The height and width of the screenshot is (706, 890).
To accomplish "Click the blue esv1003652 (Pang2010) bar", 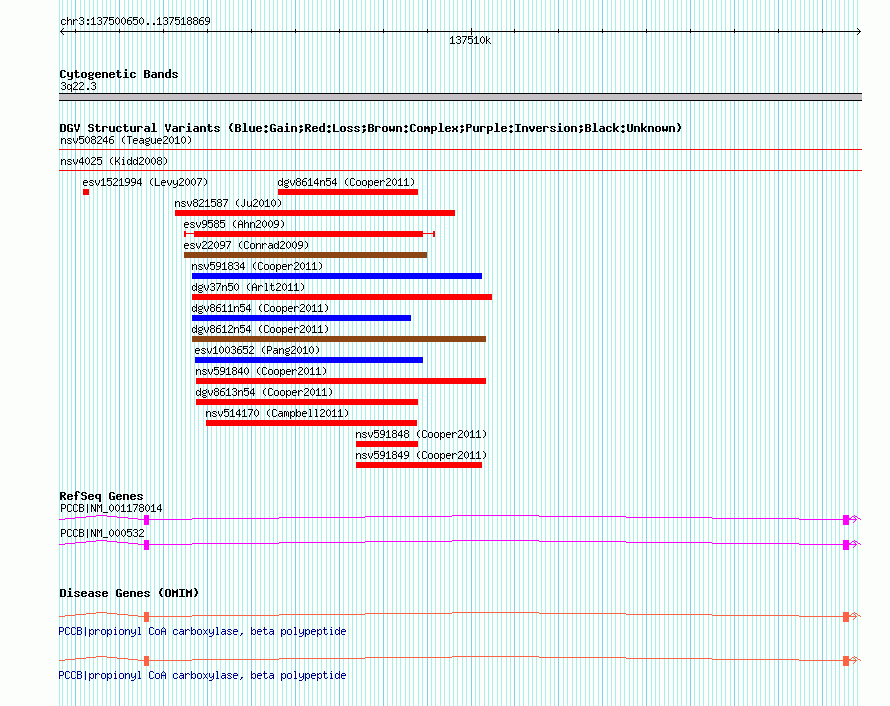I will pyautogui.click(x=309, y=360).
